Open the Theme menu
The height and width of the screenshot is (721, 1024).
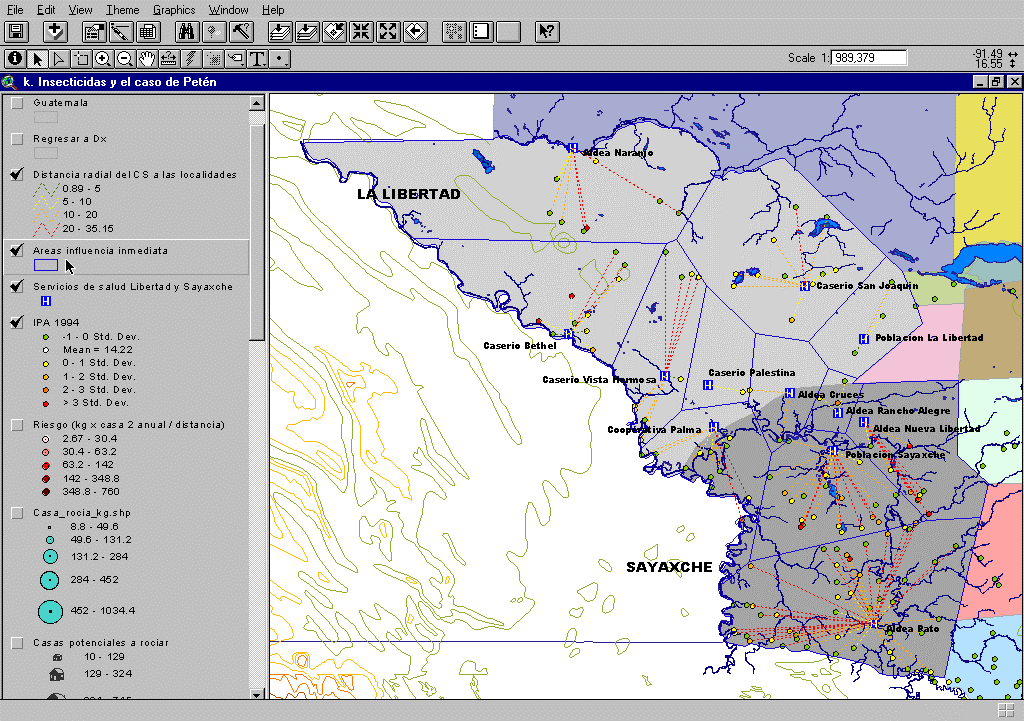[123, 9]
